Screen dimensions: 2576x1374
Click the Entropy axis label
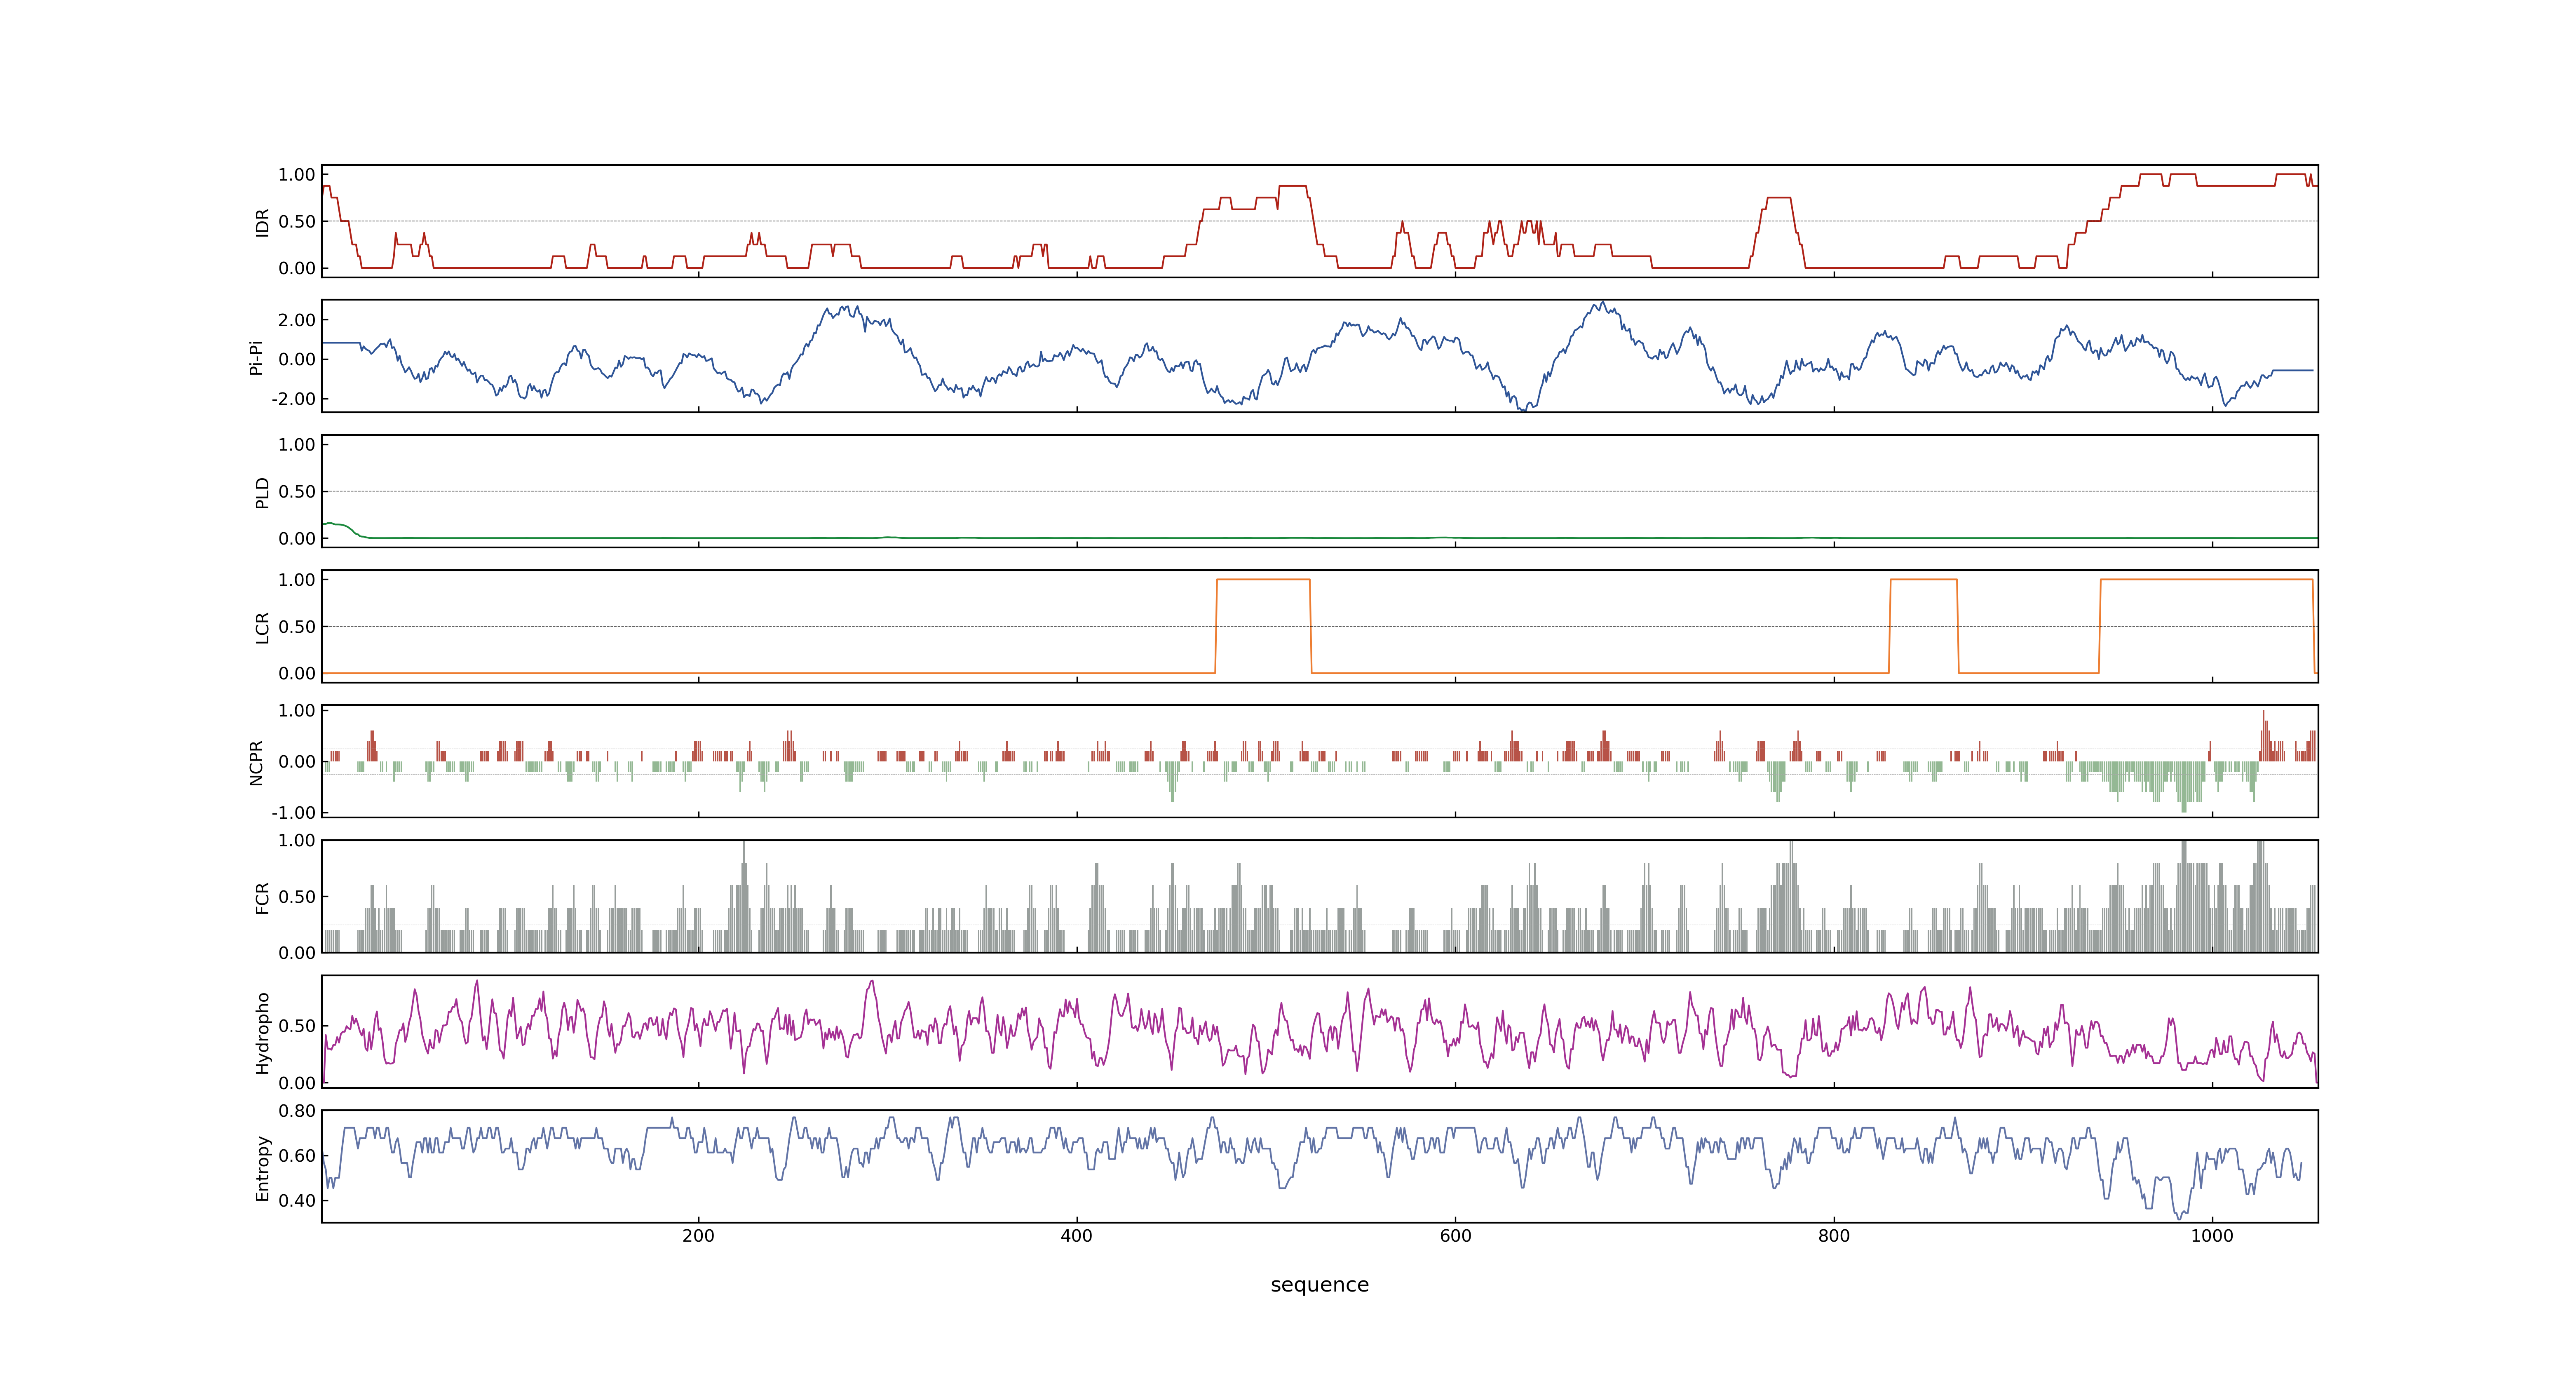pos(262,1167)
